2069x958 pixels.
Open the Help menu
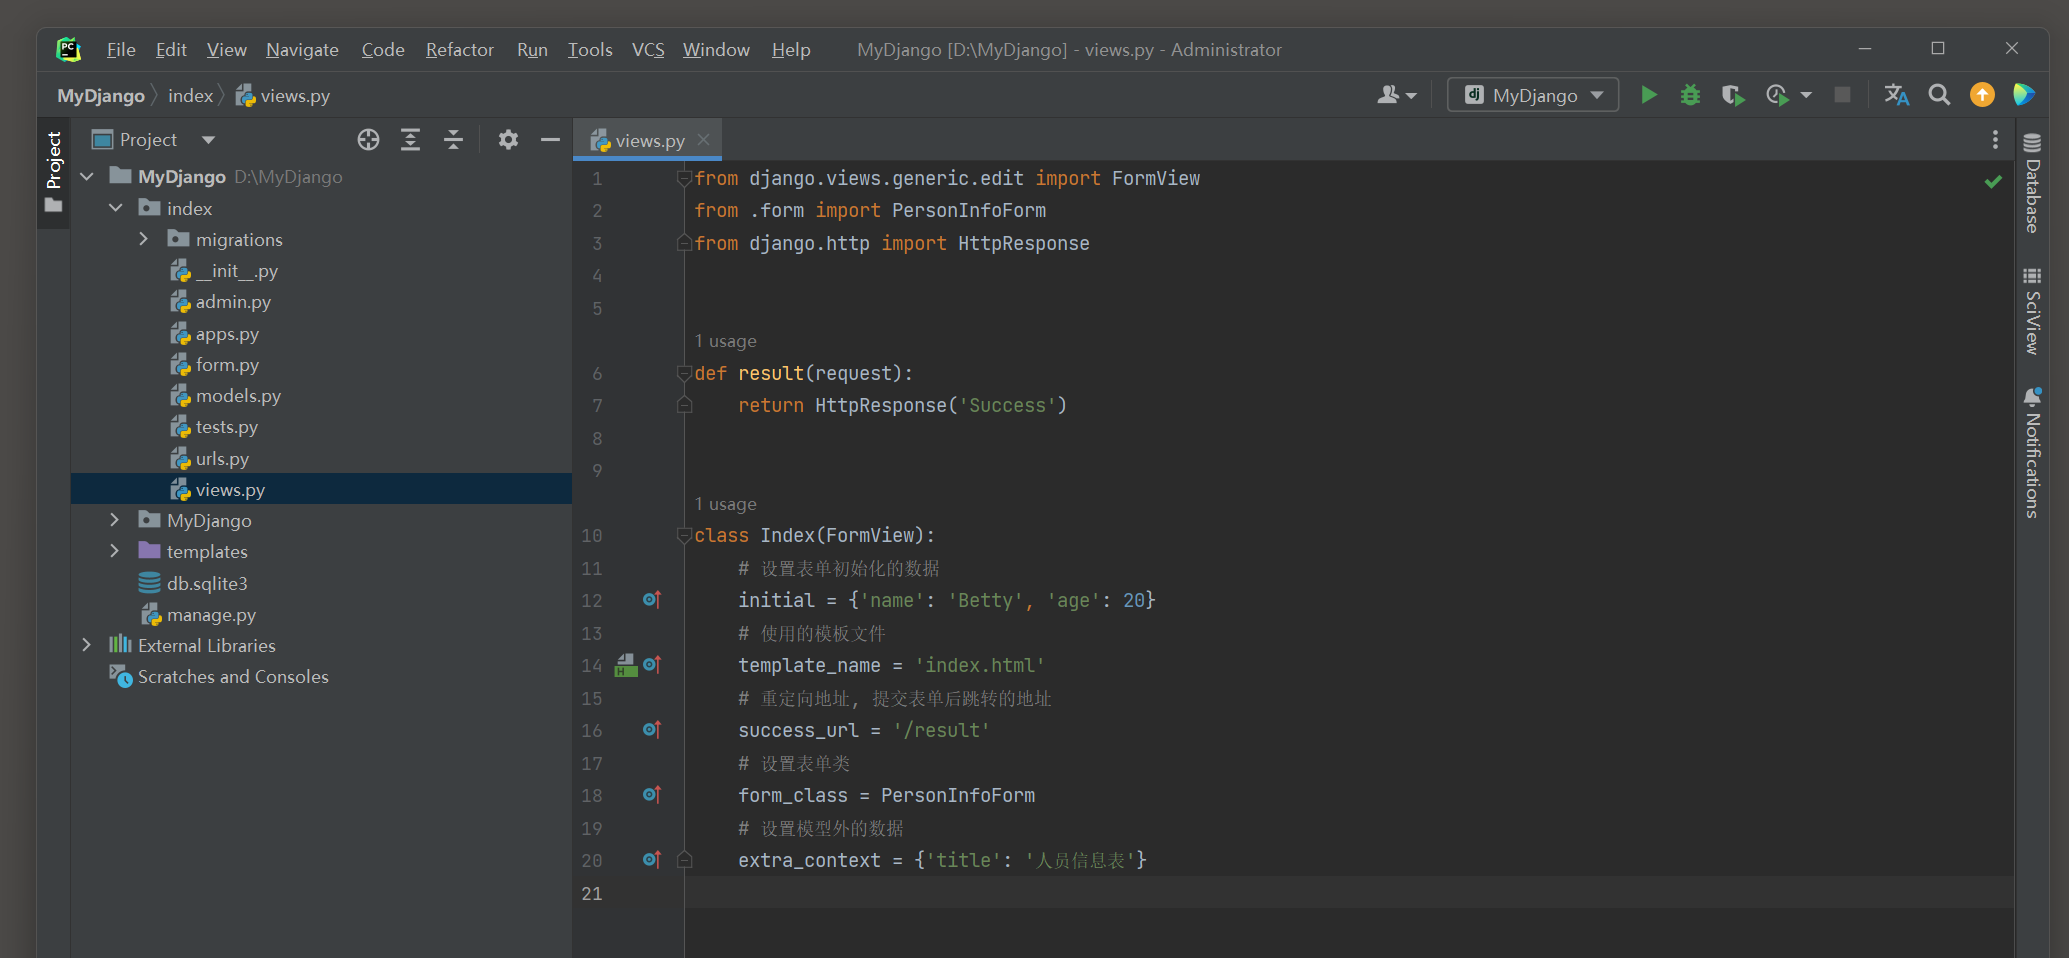pyautogui.click(x=791, y=50)
